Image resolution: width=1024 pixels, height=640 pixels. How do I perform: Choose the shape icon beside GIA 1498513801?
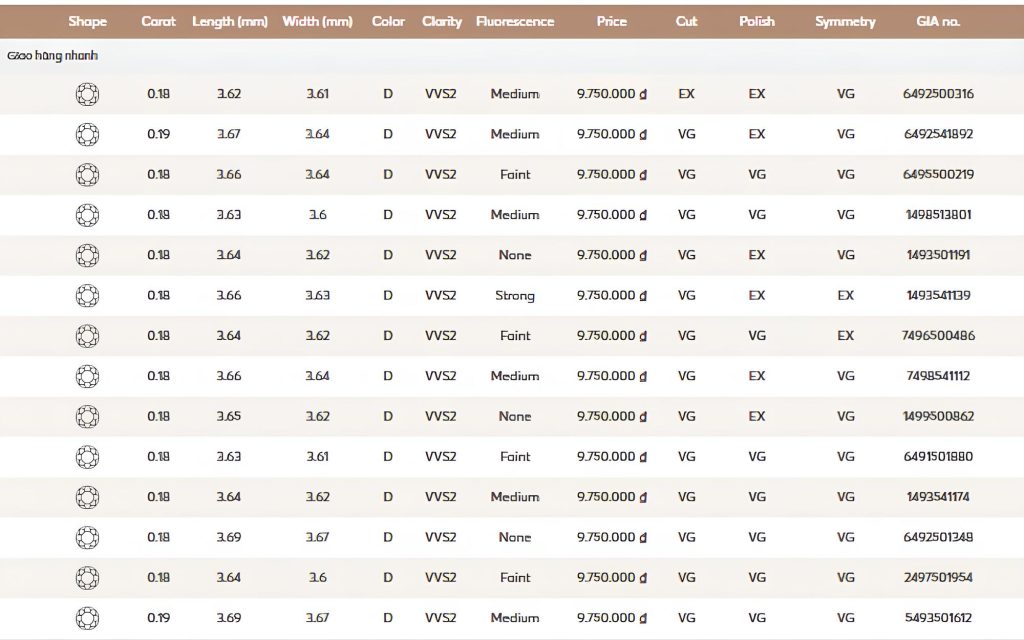(87, 215)
